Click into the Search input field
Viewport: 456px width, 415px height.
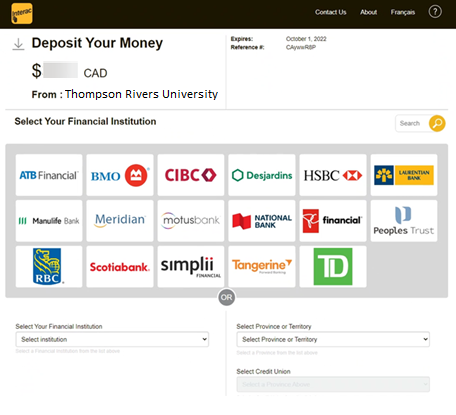pos(412,123)
